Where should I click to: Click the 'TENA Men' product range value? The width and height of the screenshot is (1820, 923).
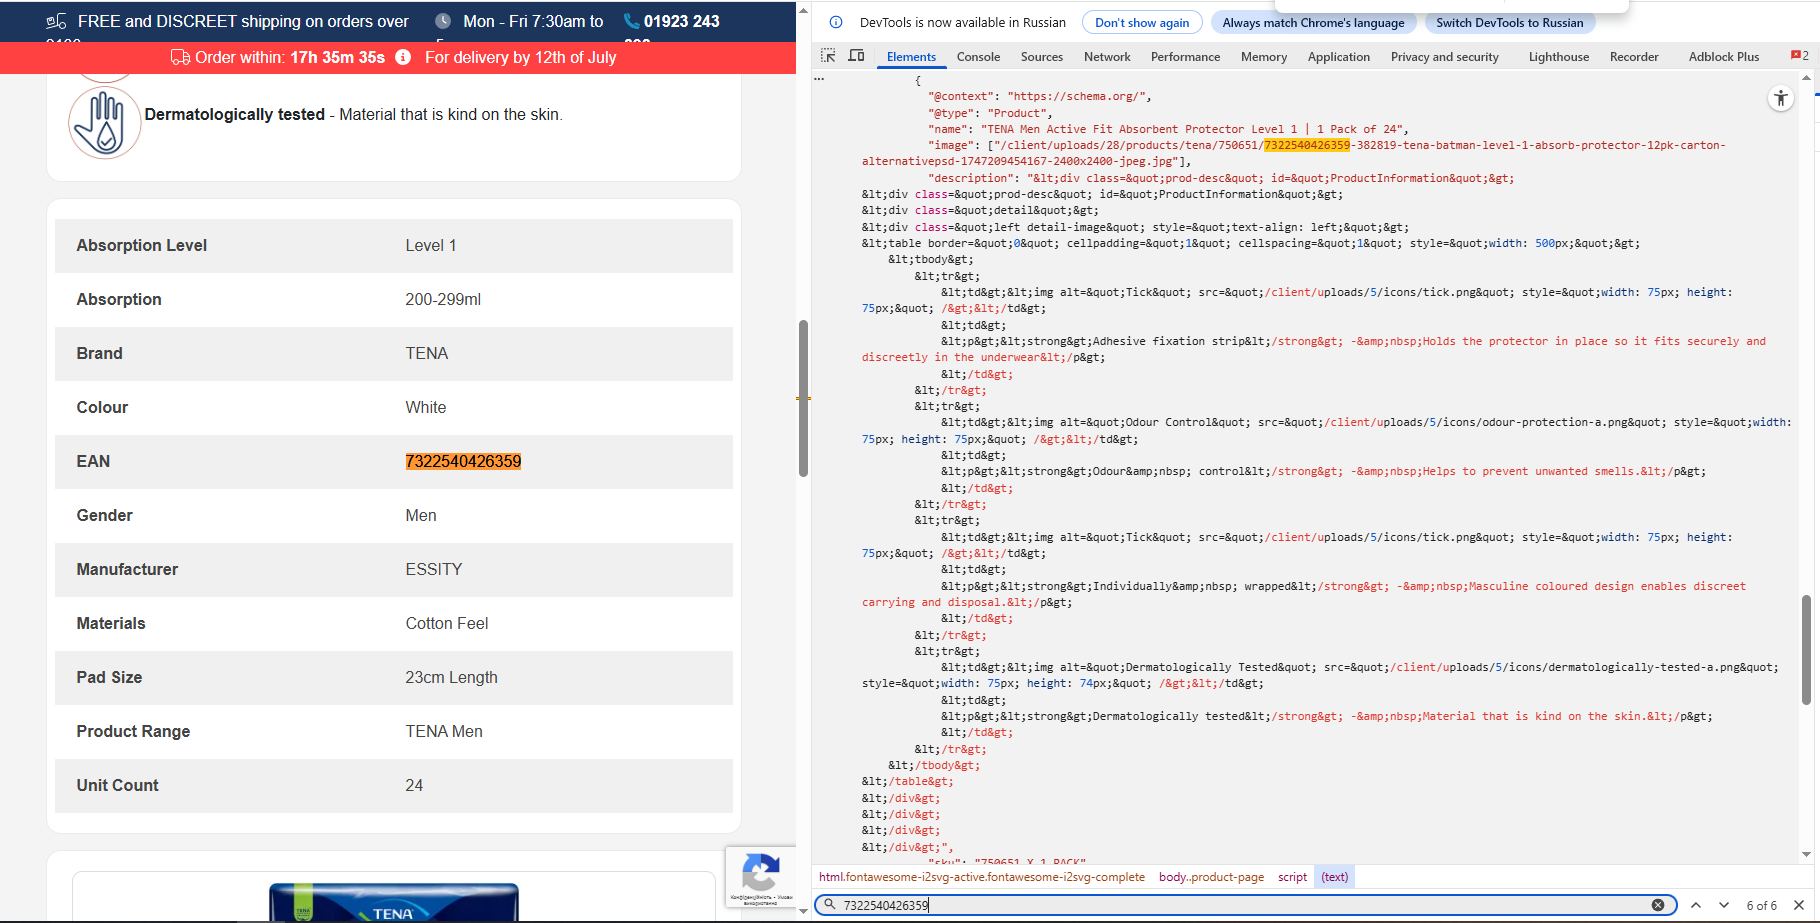(x=444, y=731)
